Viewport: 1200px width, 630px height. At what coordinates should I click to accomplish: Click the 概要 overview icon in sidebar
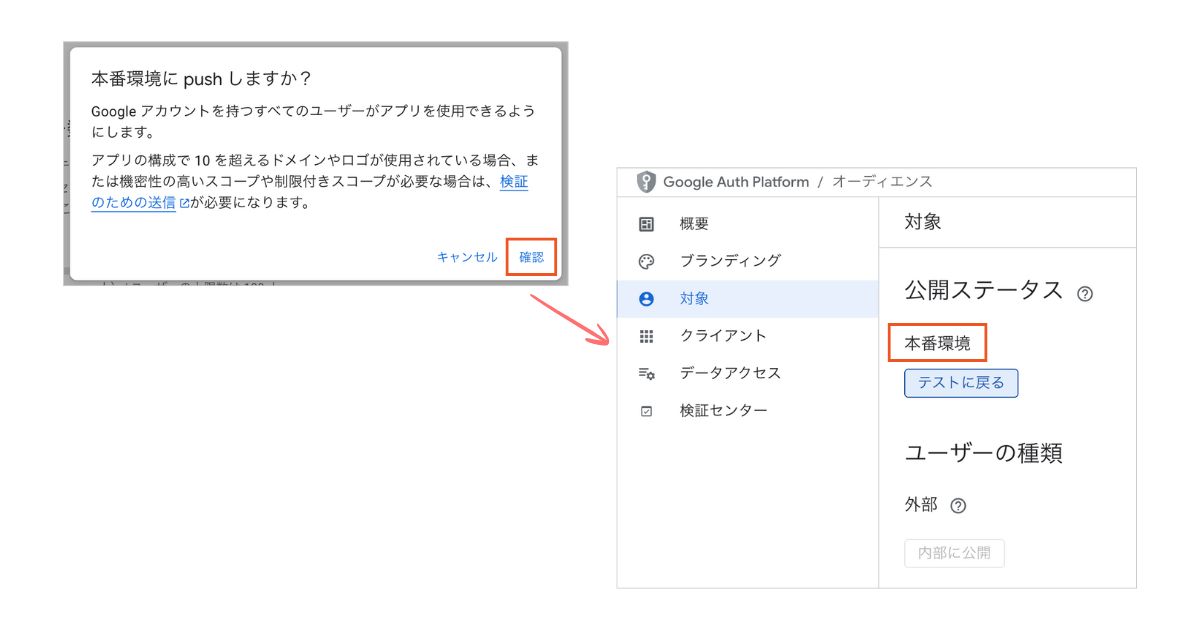646,224
